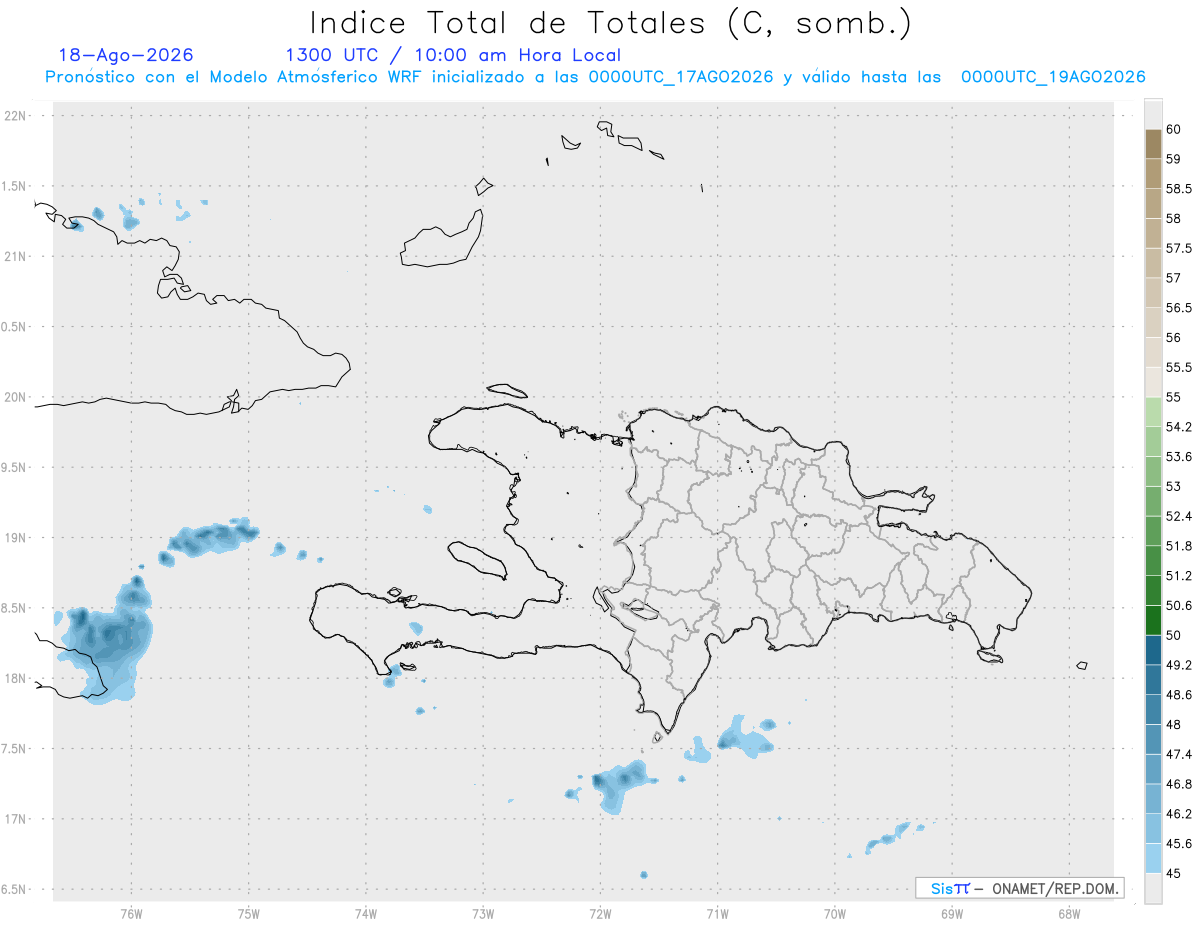The height and width of the screenshot is (927, 1200).
Task: Click the "52.4" value on the color scale
Action: click(1178, 516)
